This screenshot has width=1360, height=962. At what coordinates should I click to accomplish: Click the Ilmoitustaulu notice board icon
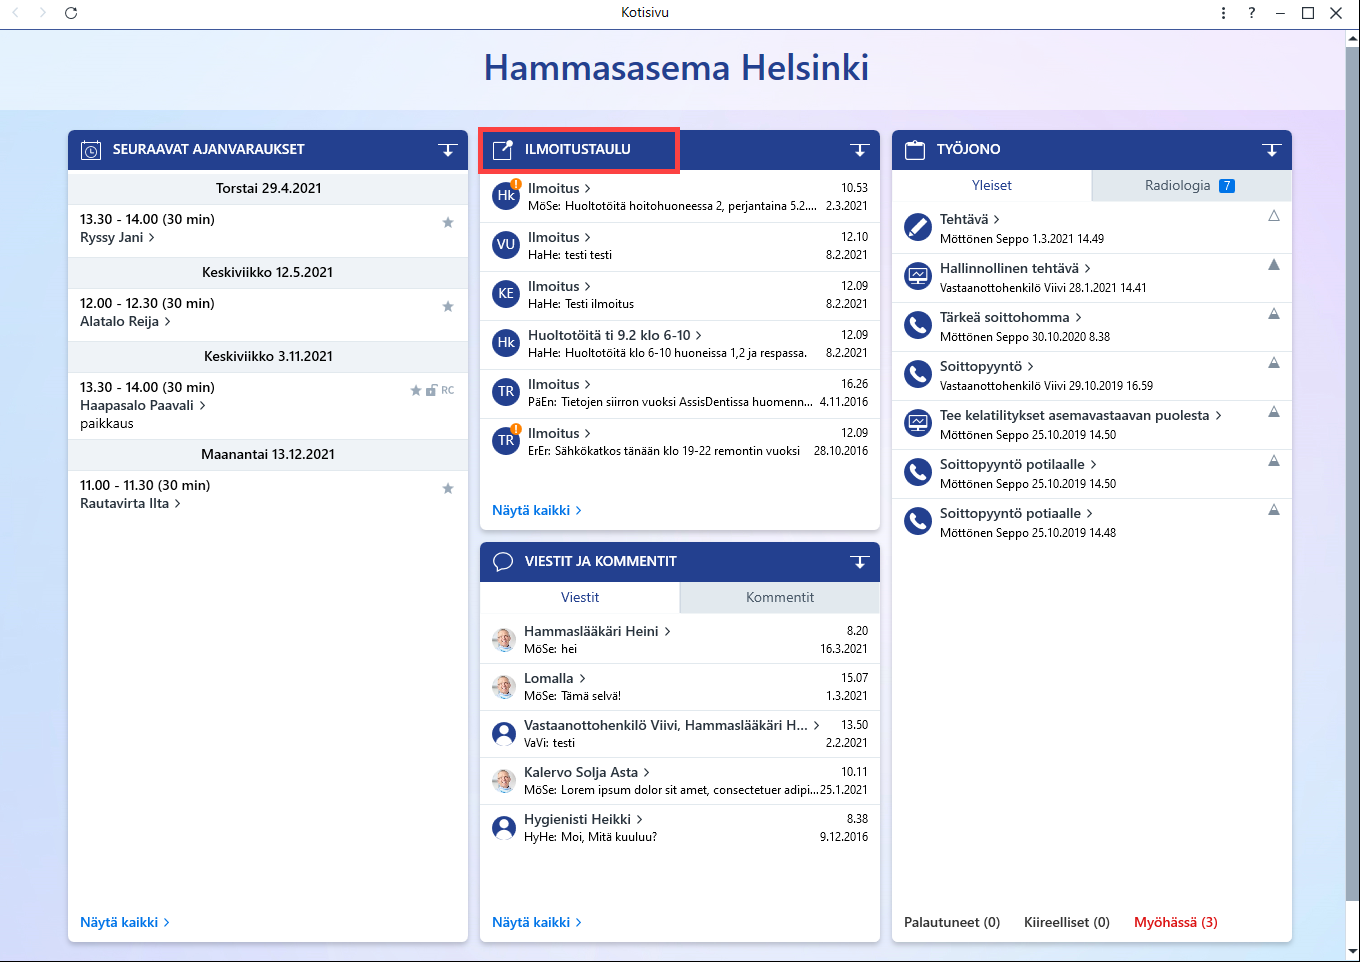[503, 150]
